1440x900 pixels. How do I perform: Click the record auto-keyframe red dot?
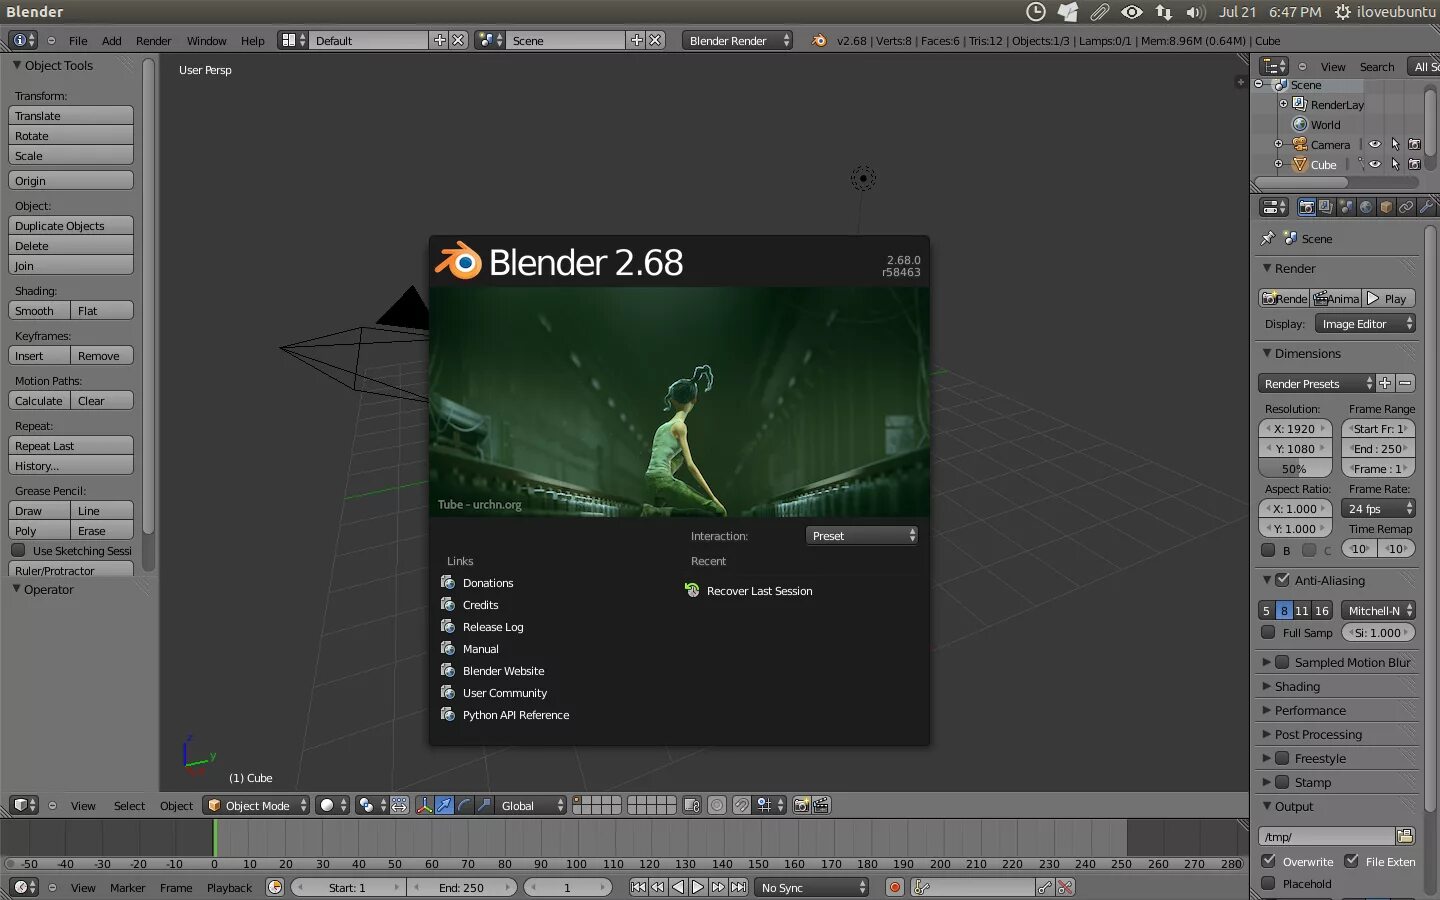pos(895,887)
